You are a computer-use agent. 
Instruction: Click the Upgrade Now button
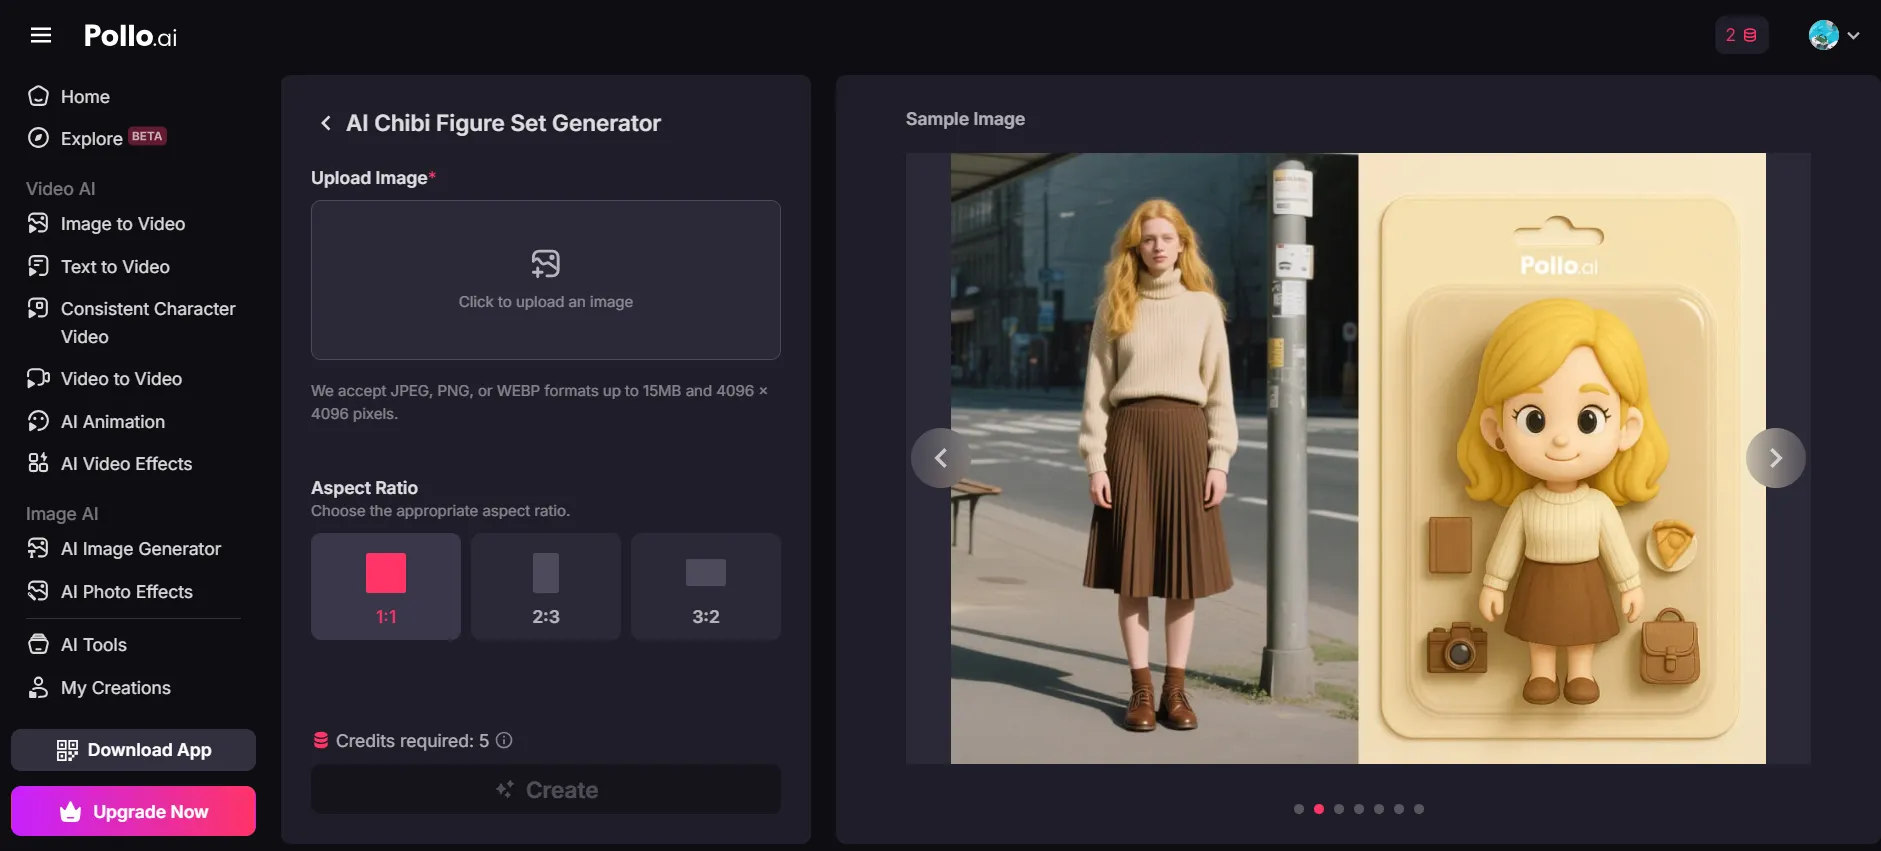(133, 811)
